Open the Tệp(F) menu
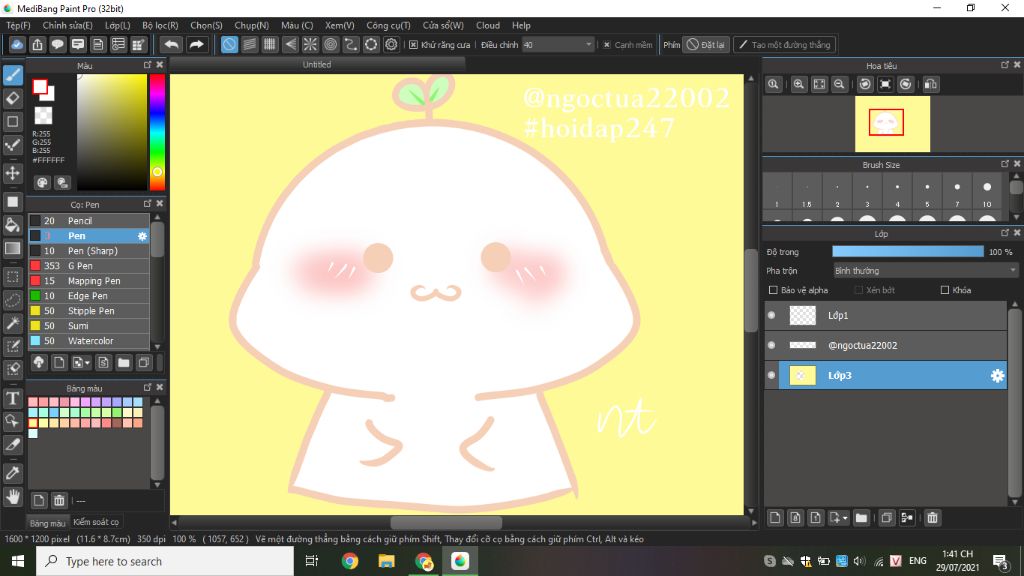The height and width of the screenshot is (576, 1024). pos(18,25)
